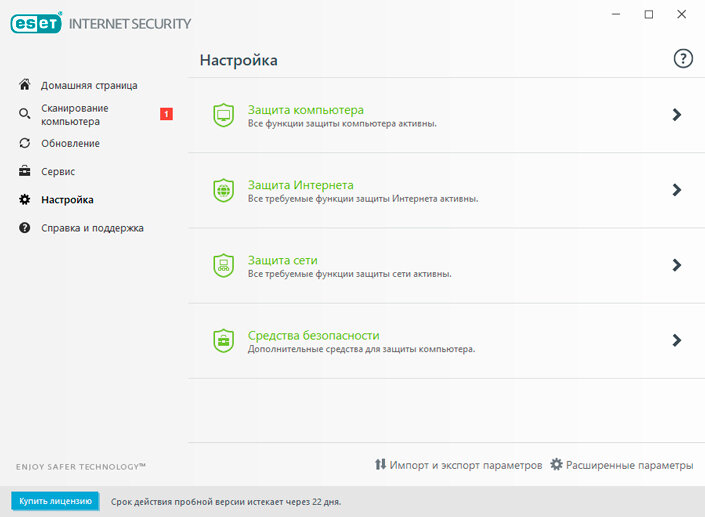Open Сканирование компьютера in the sidebar
Image resolution: width=705 pixels, height=517 pixels.
click(x=75, y=115)
